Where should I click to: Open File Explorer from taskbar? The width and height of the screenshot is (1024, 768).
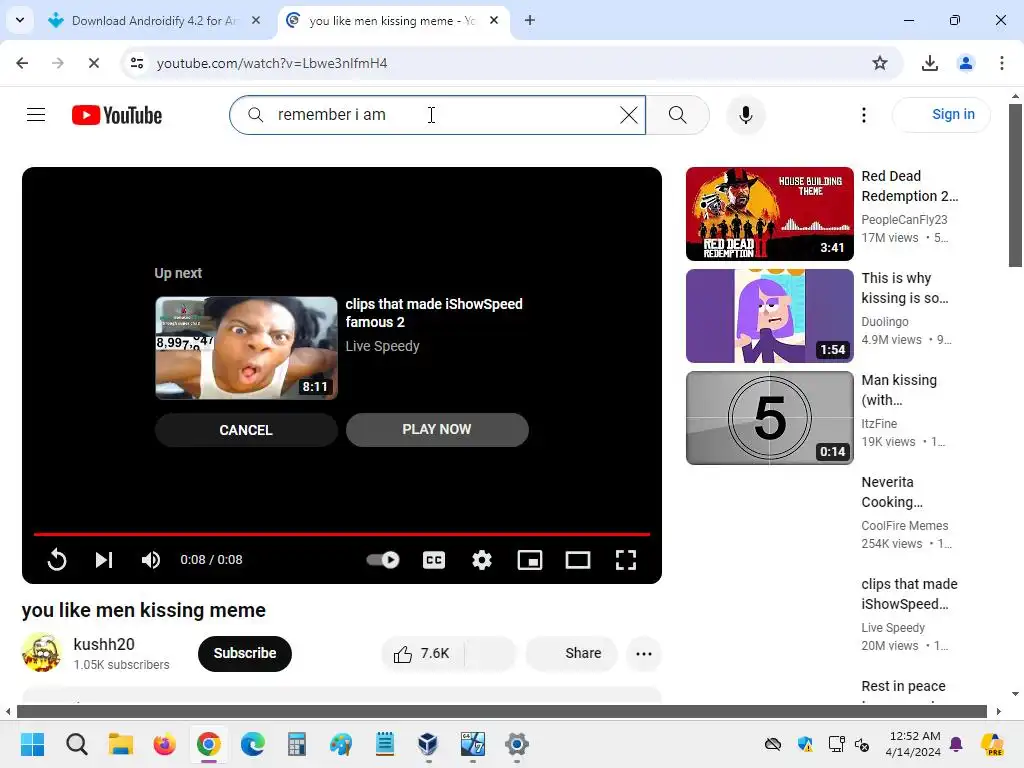121,744
